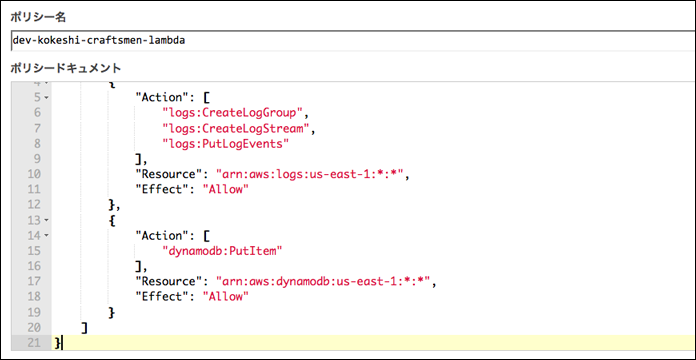Click "logs:CreateLogStream" string
696x360 pixels.
click(236, 128)
